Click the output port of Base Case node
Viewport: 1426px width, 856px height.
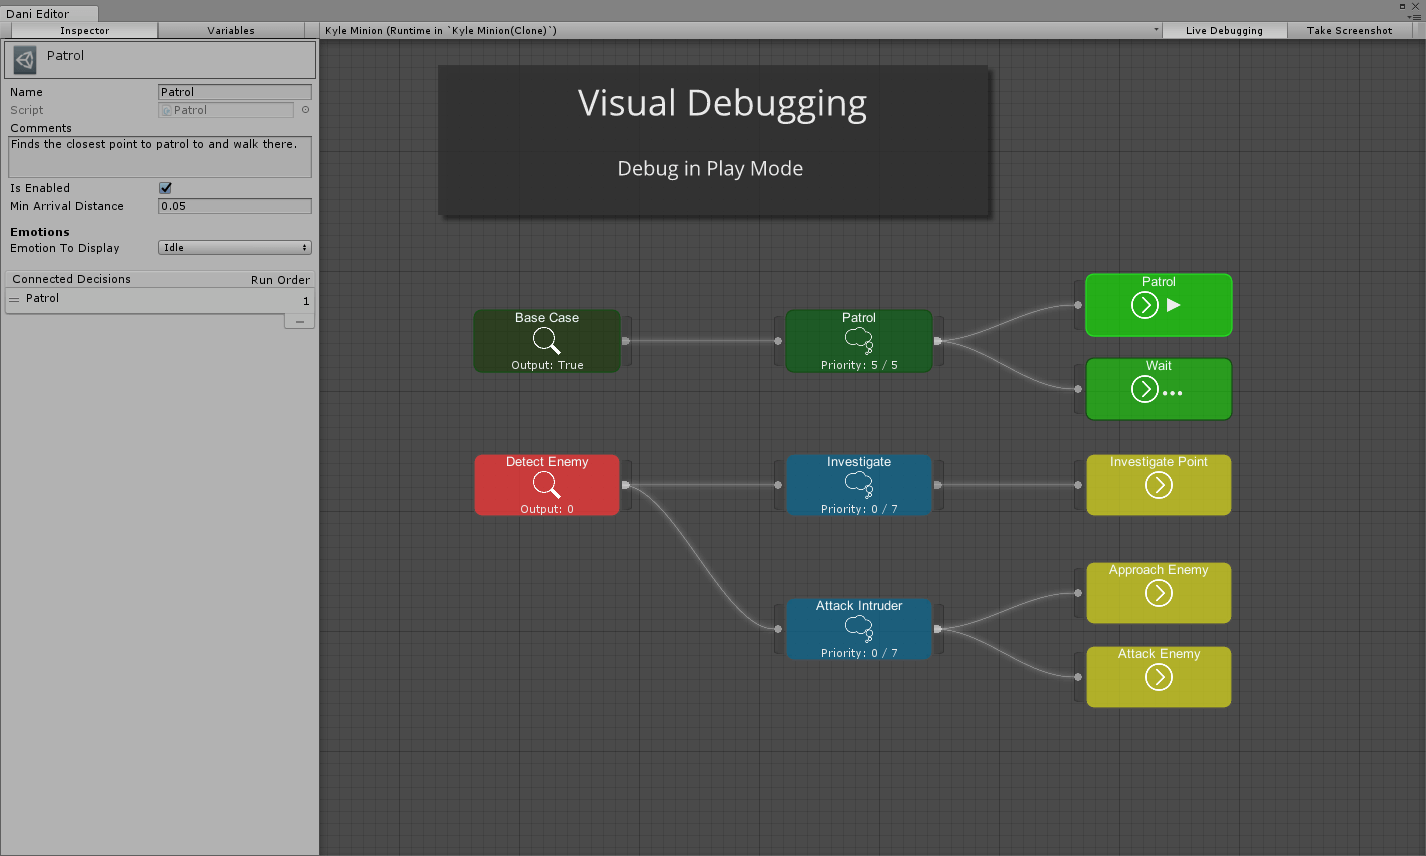pyautogui.click(x=626, y=341)
